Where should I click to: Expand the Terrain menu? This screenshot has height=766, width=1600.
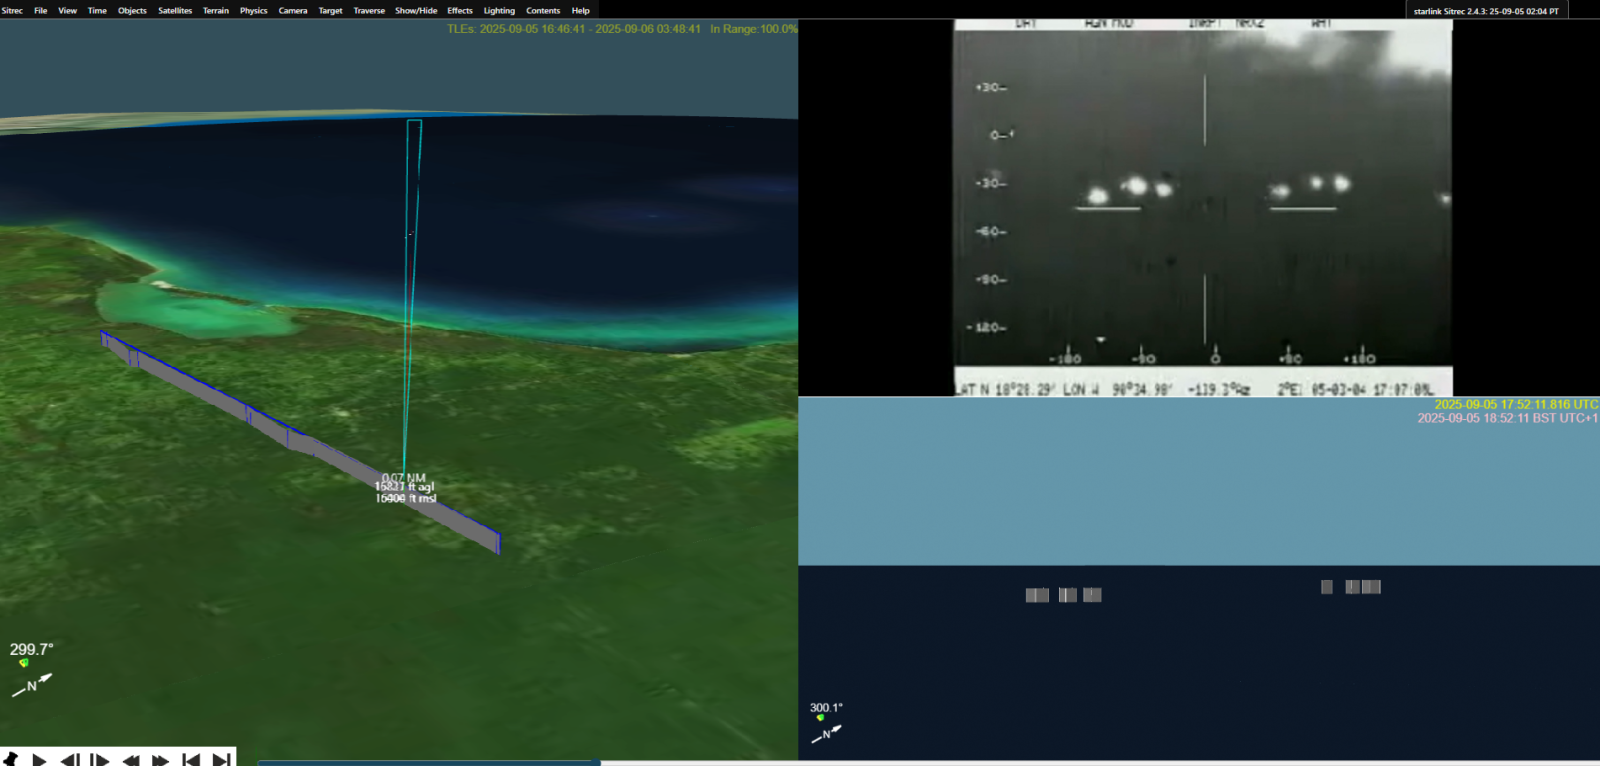point(215,11)
